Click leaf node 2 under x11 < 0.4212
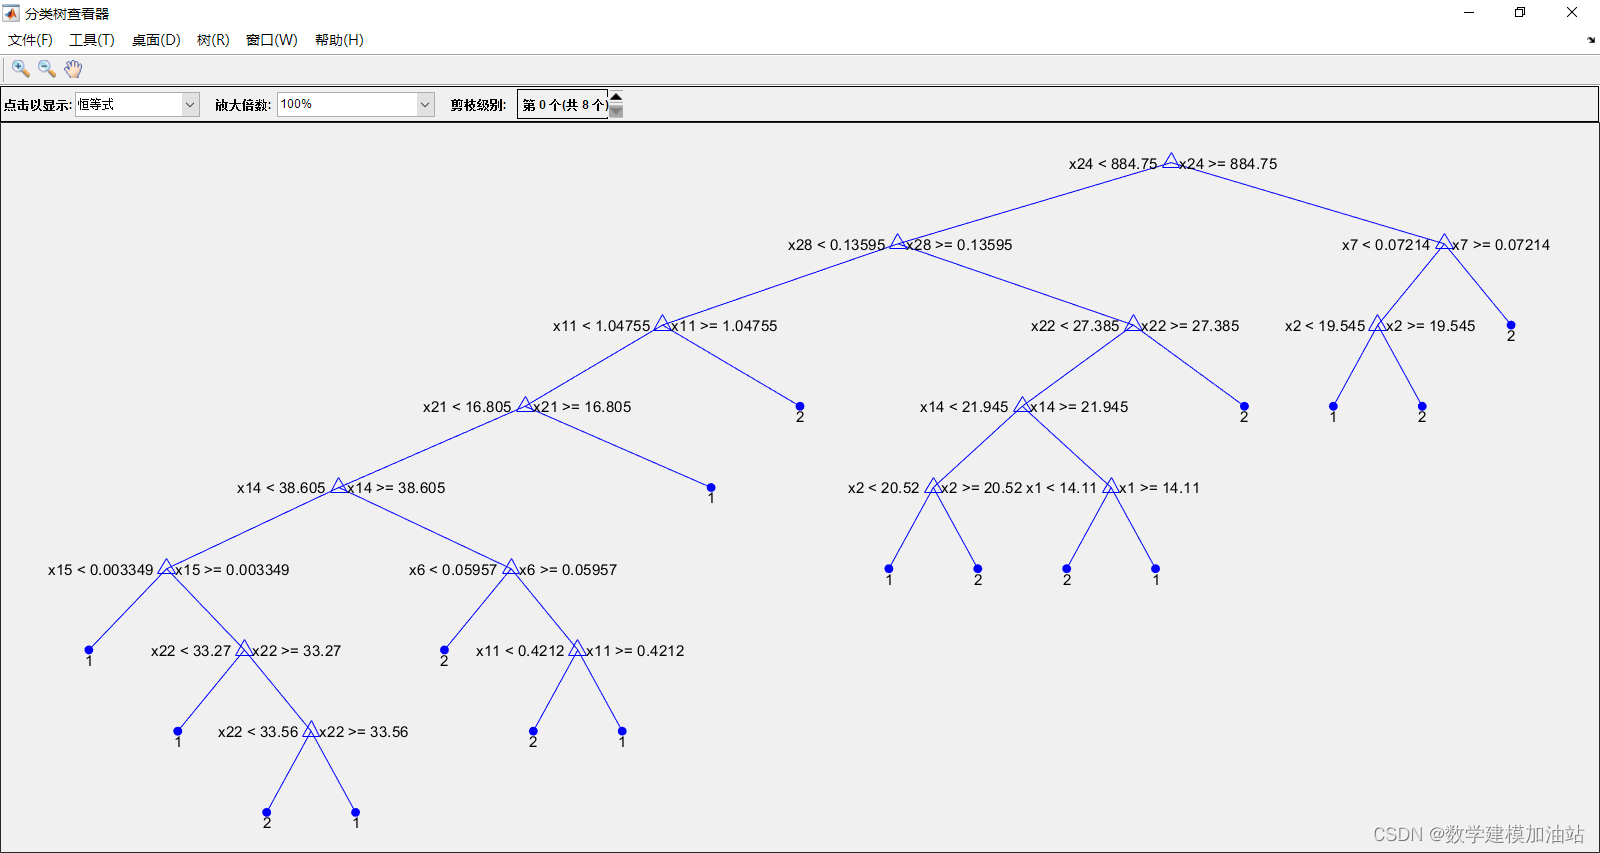Screen dimensions: 1600x853 [533, 731]
